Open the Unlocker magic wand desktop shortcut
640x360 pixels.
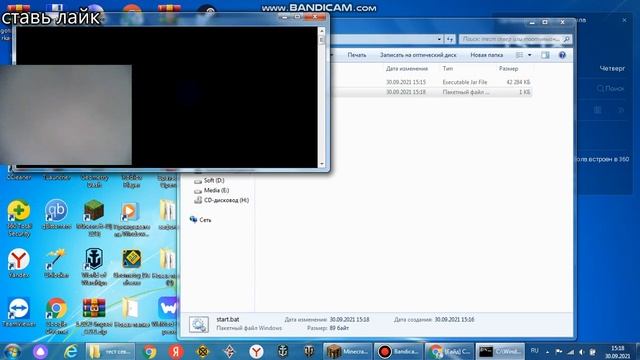click(x=56, y=263)
